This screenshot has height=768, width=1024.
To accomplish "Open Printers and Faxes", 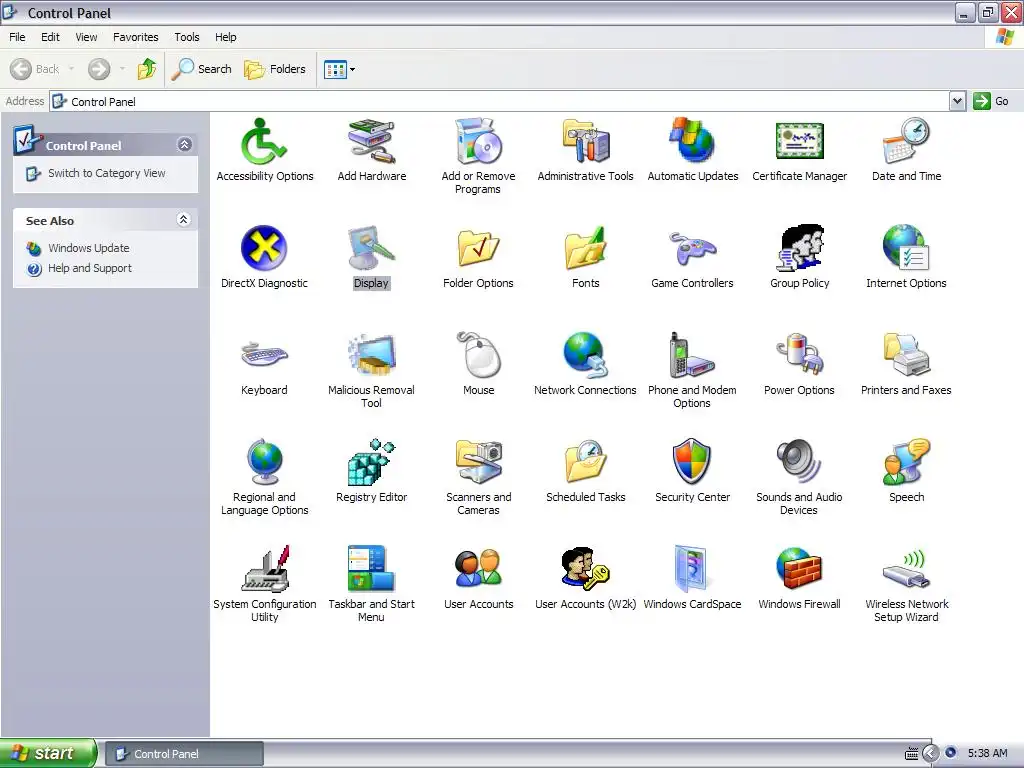I will pyautogui.click(x=906, y=355).
